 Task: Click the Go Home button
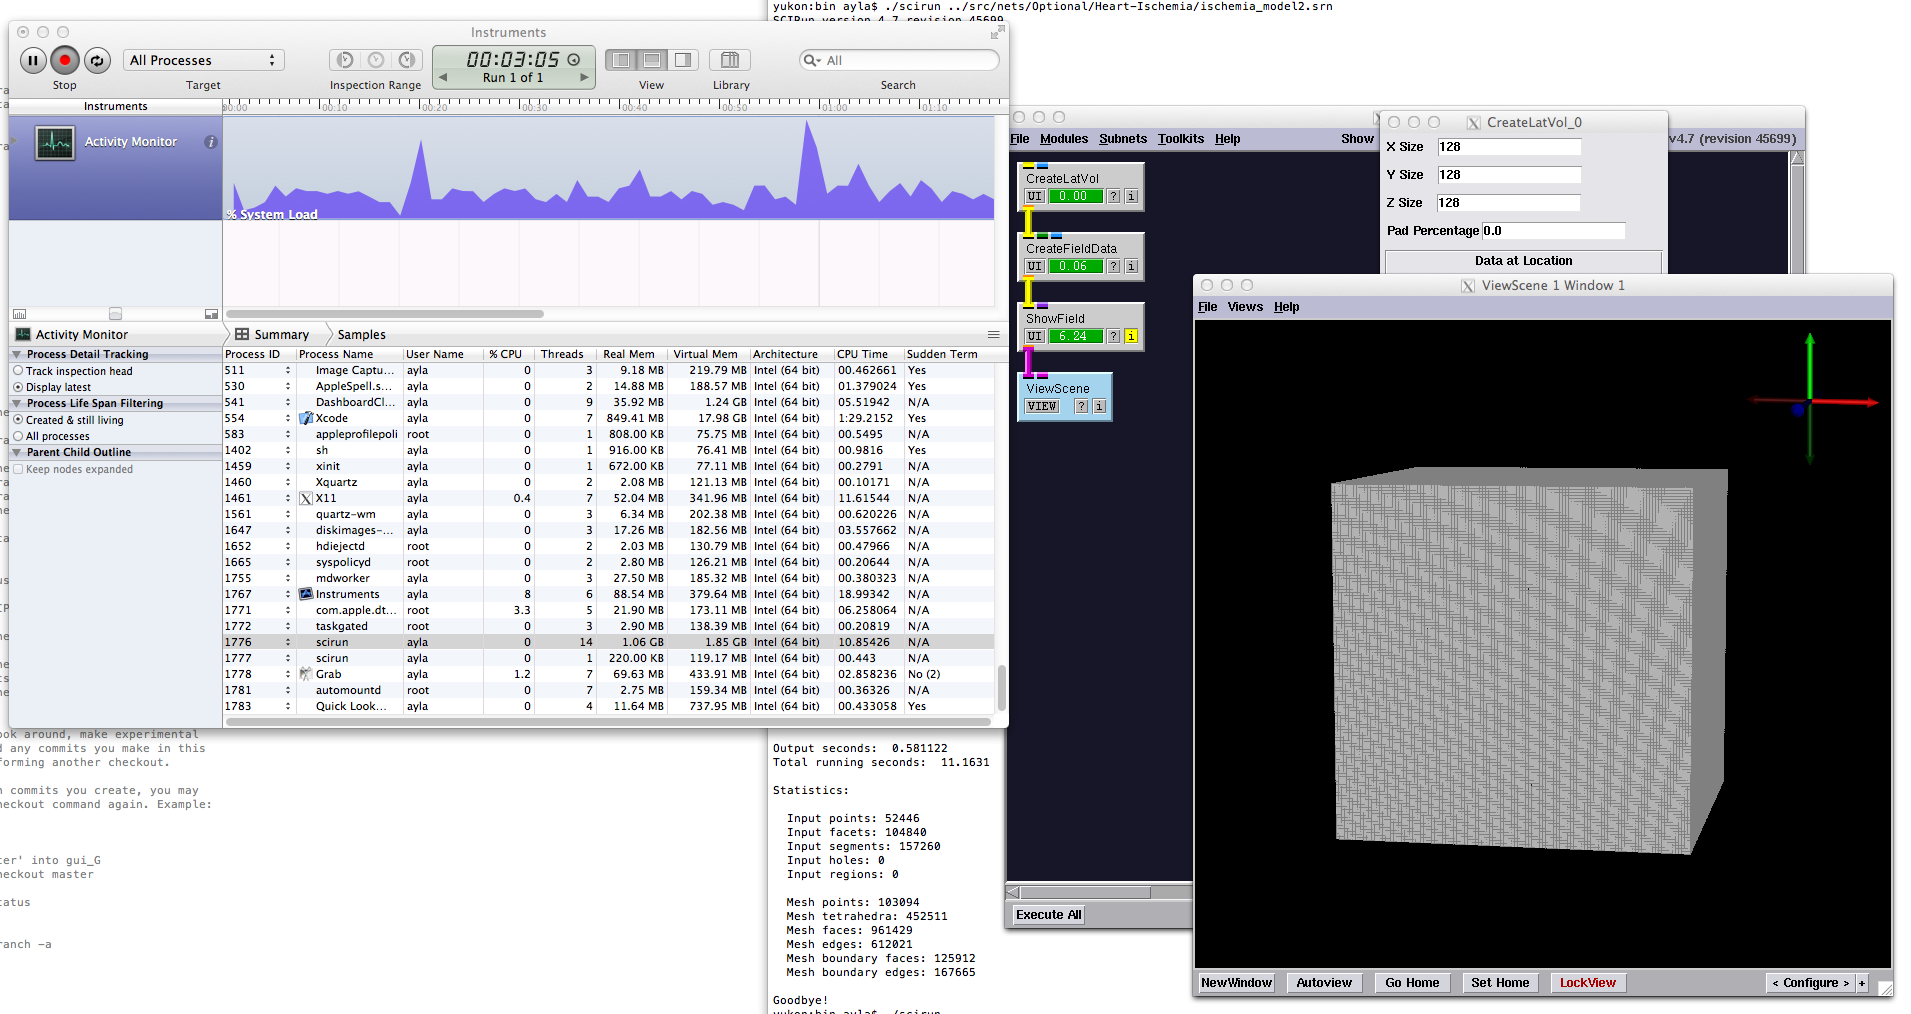(x=1412, y=983)
